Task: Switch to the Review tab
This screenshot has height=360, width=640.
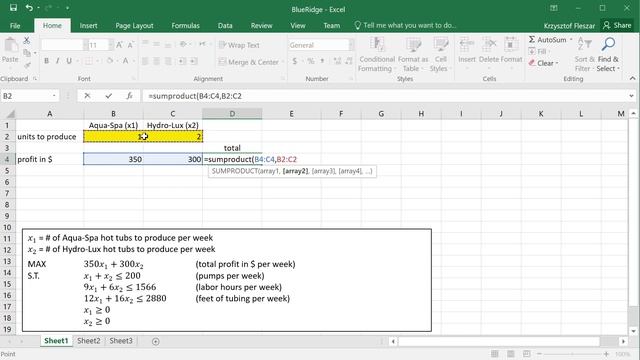Action: point(261,25)
